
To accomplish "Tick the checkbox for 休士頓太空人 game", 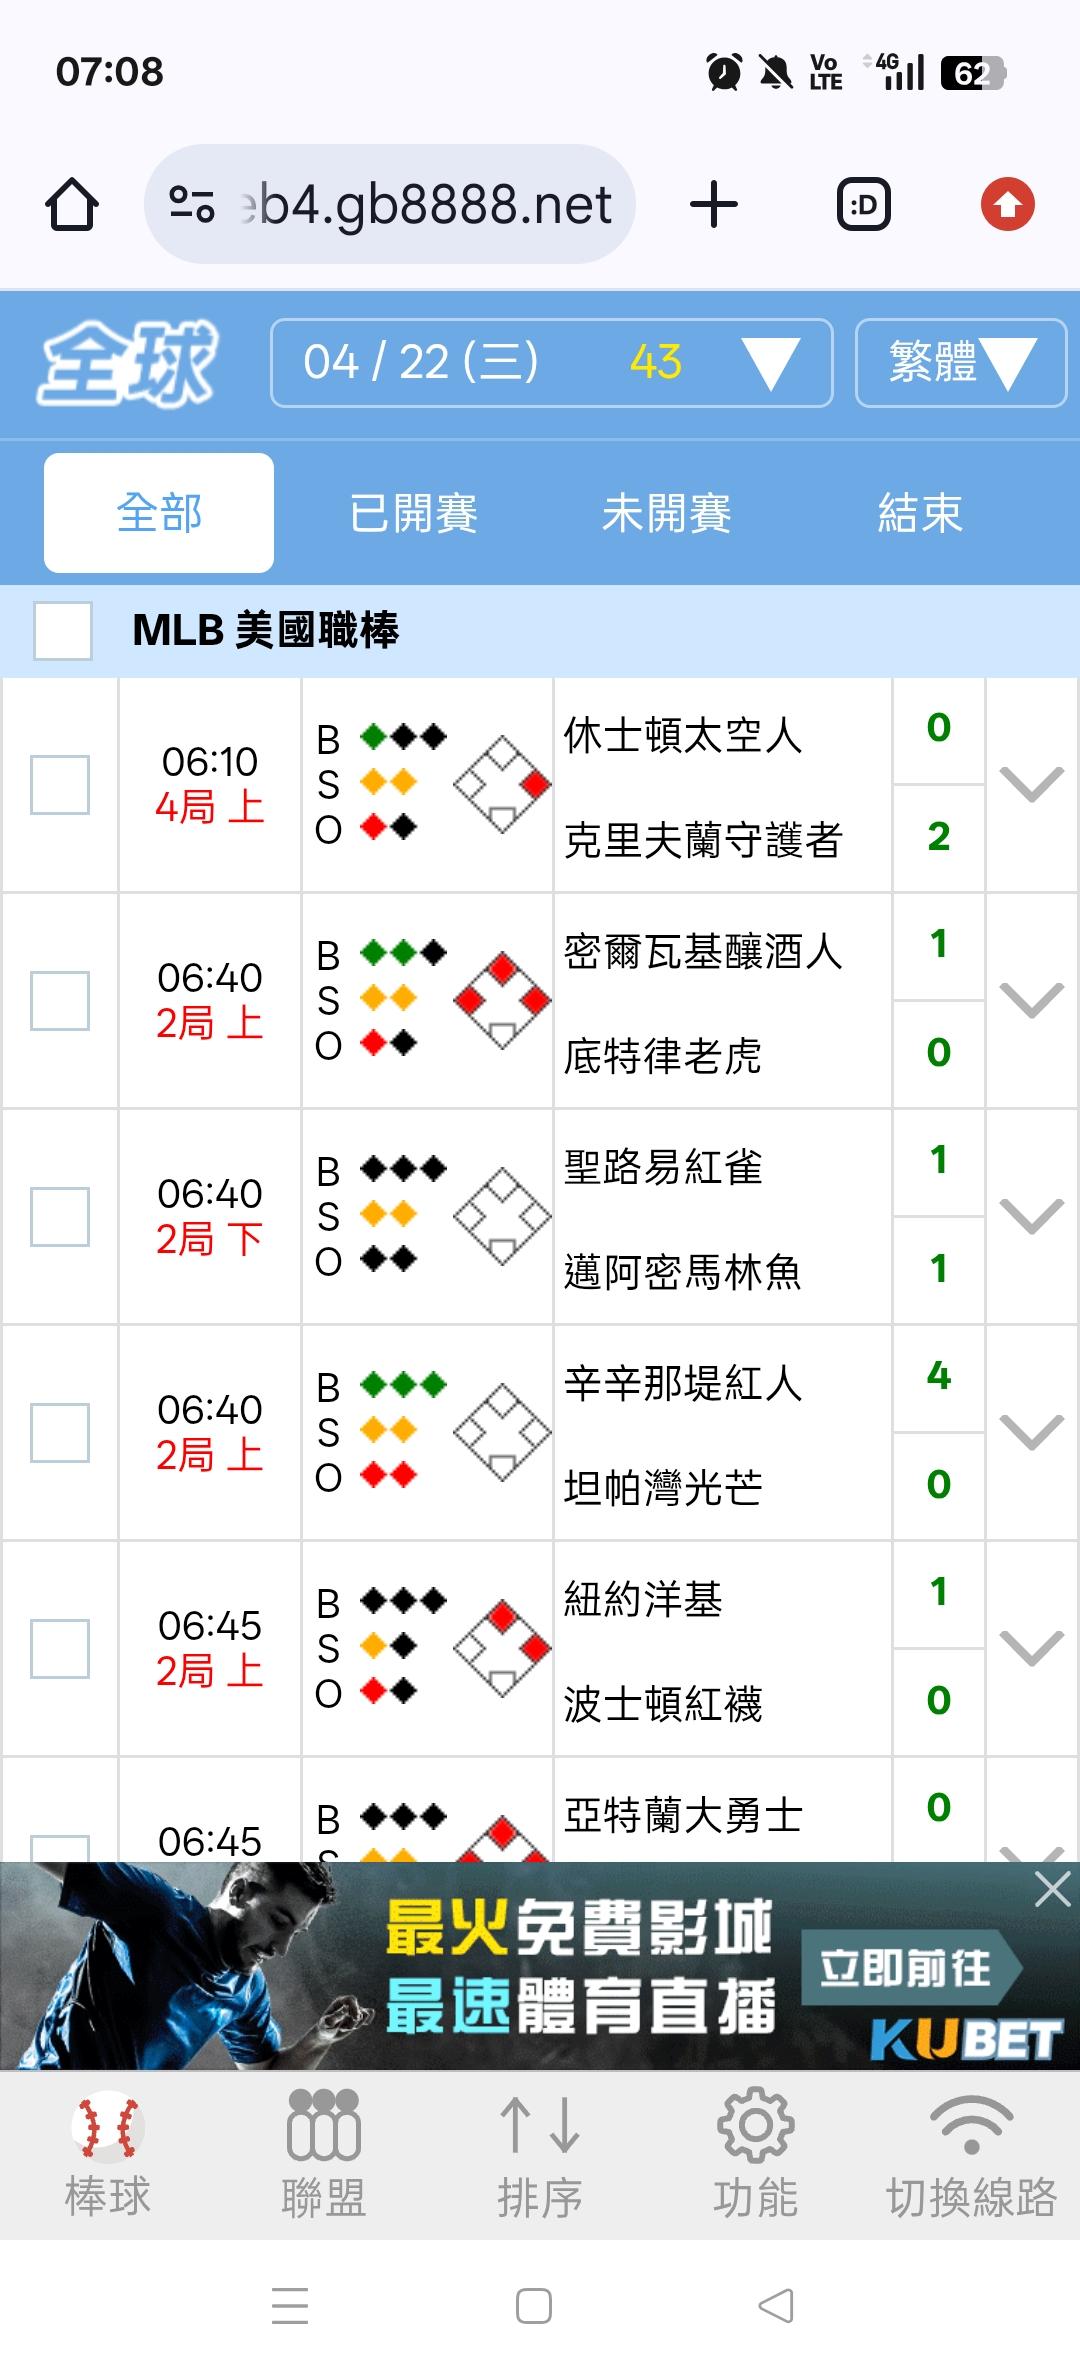I will click(60, 785).
